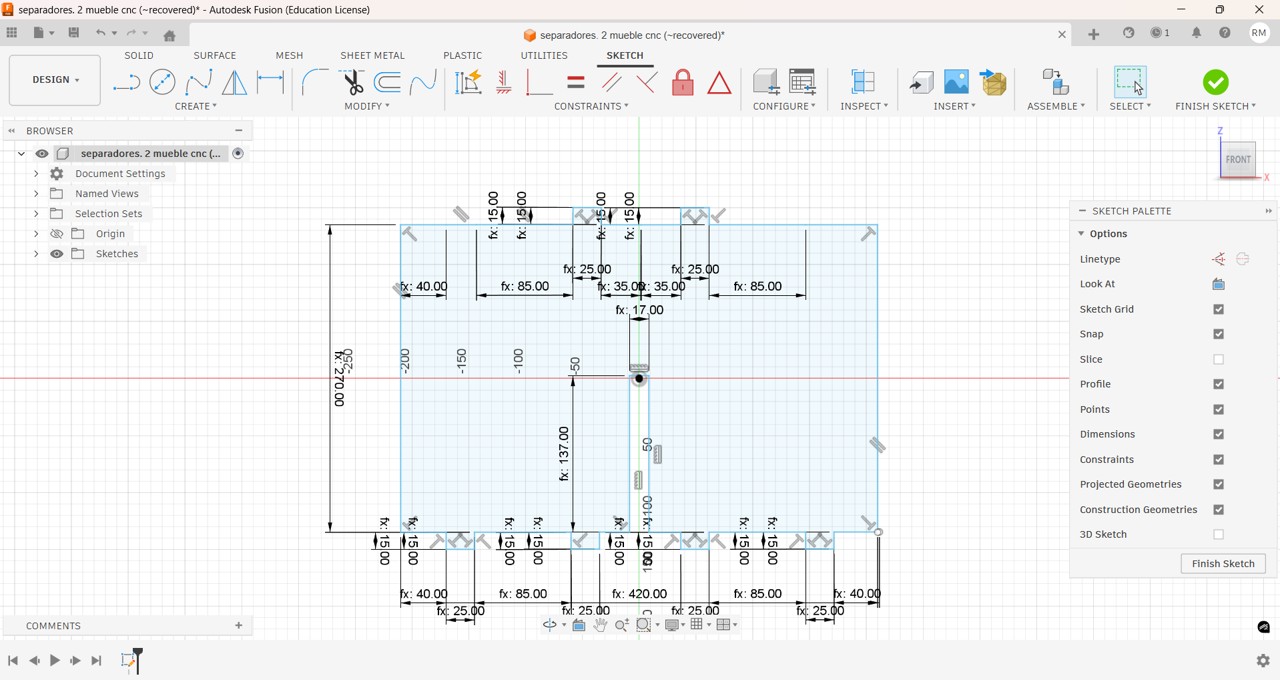This screenshot has width=1280, height=680.
Task: Open the FINISH SKETCH menu label
Action: click(1215, 106)
